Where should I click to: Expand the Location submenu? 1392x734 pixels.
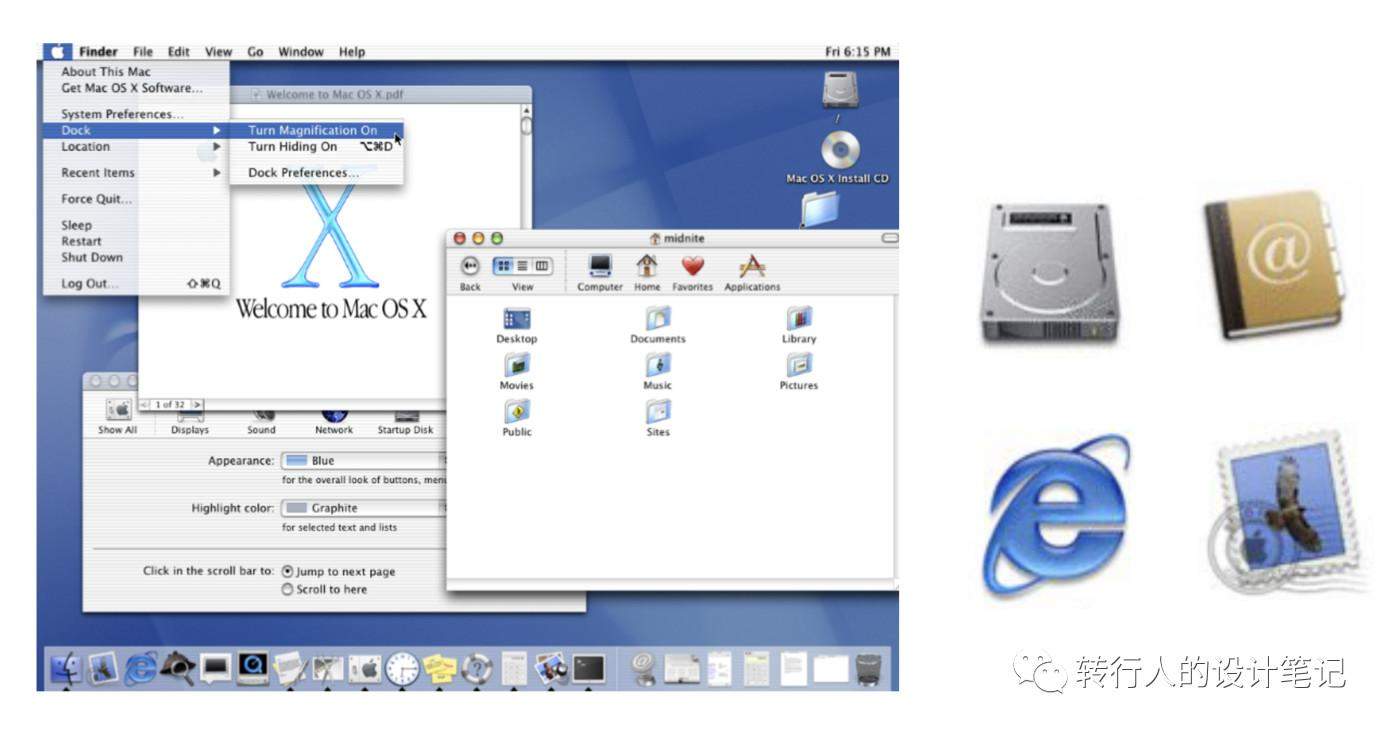(136, 147)
